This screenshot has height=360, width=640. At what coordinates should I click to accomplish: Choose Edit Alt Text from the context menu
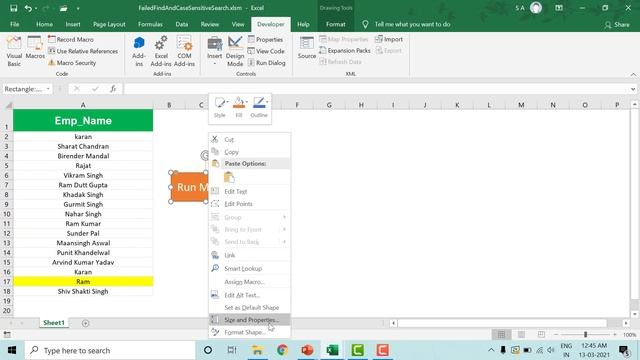pyautogui.click(x=249, y=295)
